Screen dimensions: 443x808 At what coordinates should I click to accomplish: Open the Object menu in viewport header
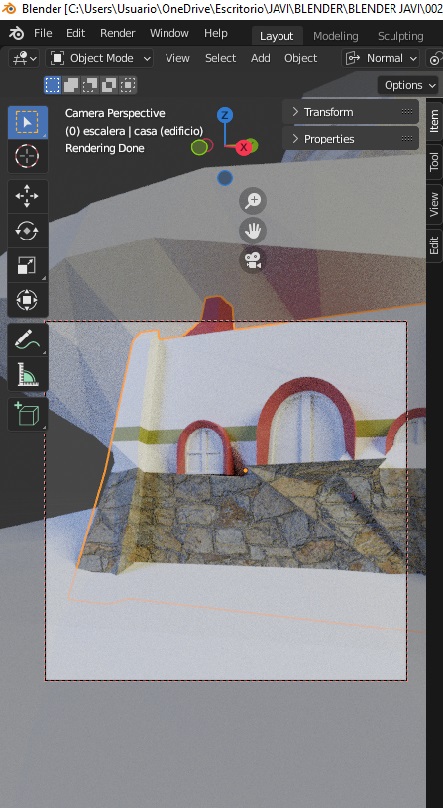point(300,58)
